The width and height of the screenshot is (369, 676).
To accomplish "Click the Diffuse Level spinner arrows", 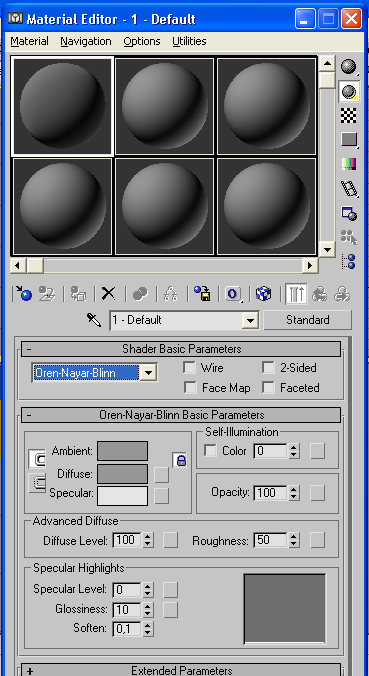I will (147, 540).
